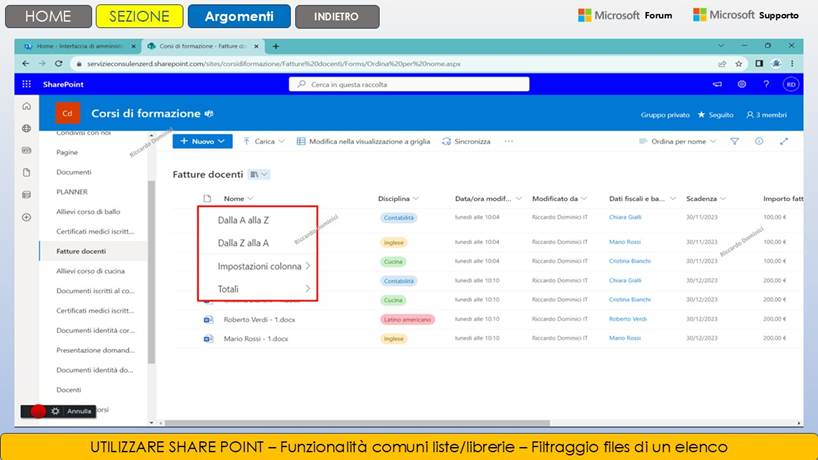This screenshot has height=460, width=818.
Task: Click the SEZIONE slide button
Action: tap(139, 16)
